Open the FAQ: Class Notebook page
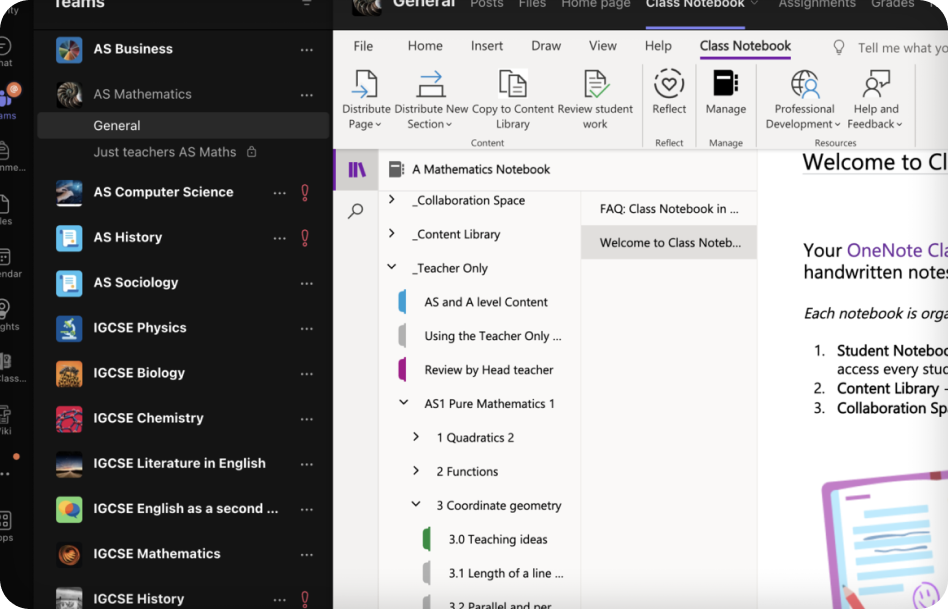Viewport: 948px width, 609px height. tap(669, 209)
